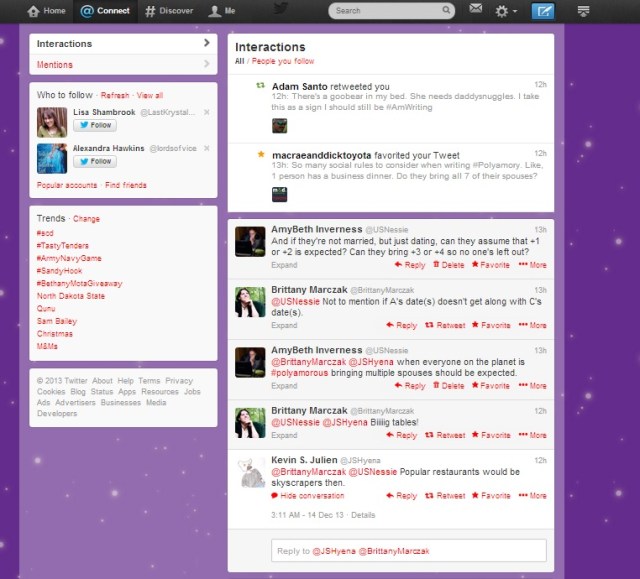View all follow suggestions

click(150, 95)
